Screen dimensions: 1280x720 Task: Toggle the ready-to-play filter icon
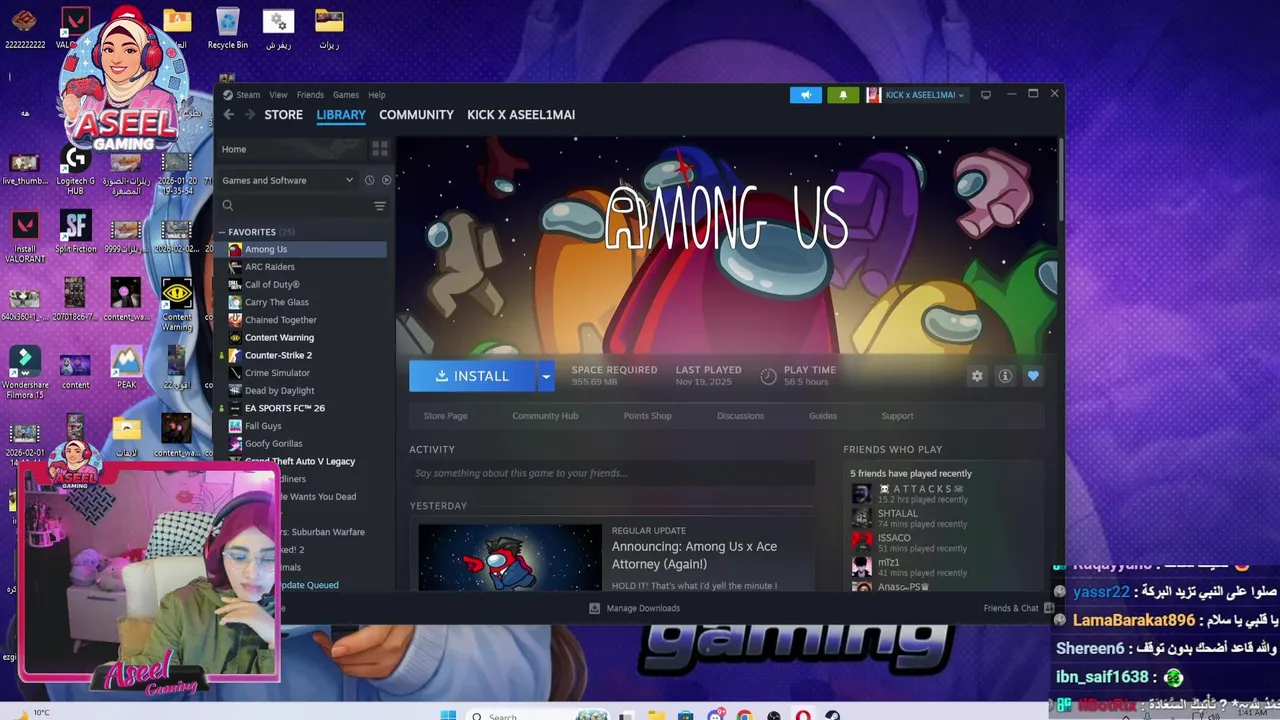coord(386,180)
